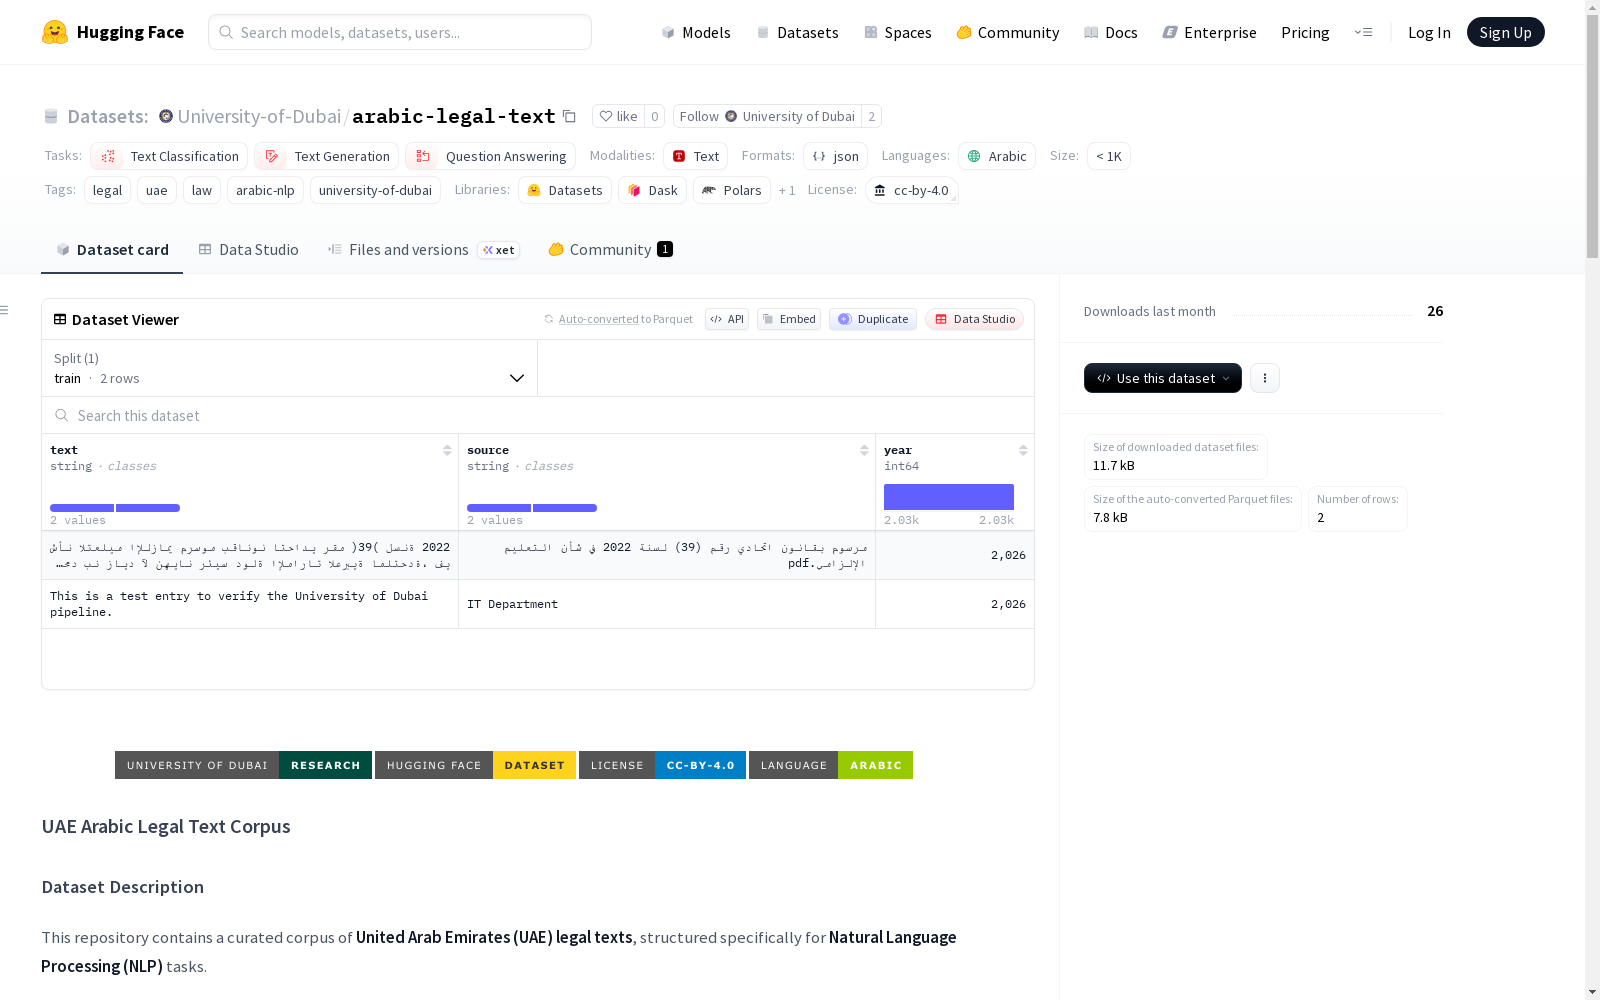Screen dimensions: 1600x1000
Task: Select the Text Generation task tag
Action: coord(326,156)
